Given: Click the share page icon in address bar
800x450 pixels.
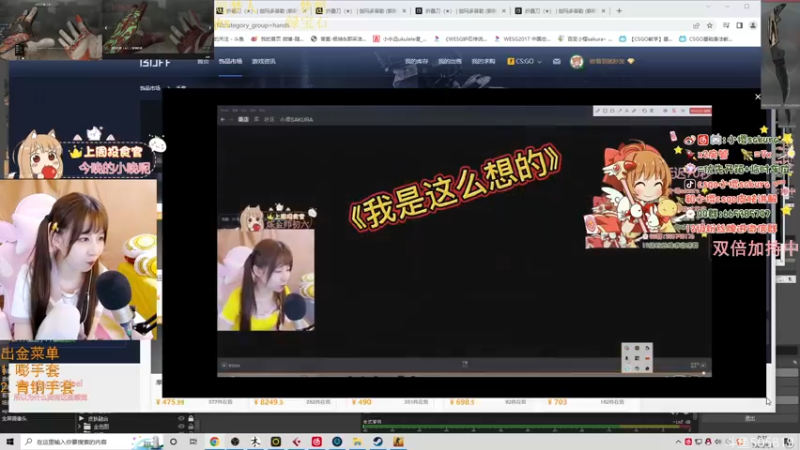Looking at the screenshot, I should click(696, 25).
